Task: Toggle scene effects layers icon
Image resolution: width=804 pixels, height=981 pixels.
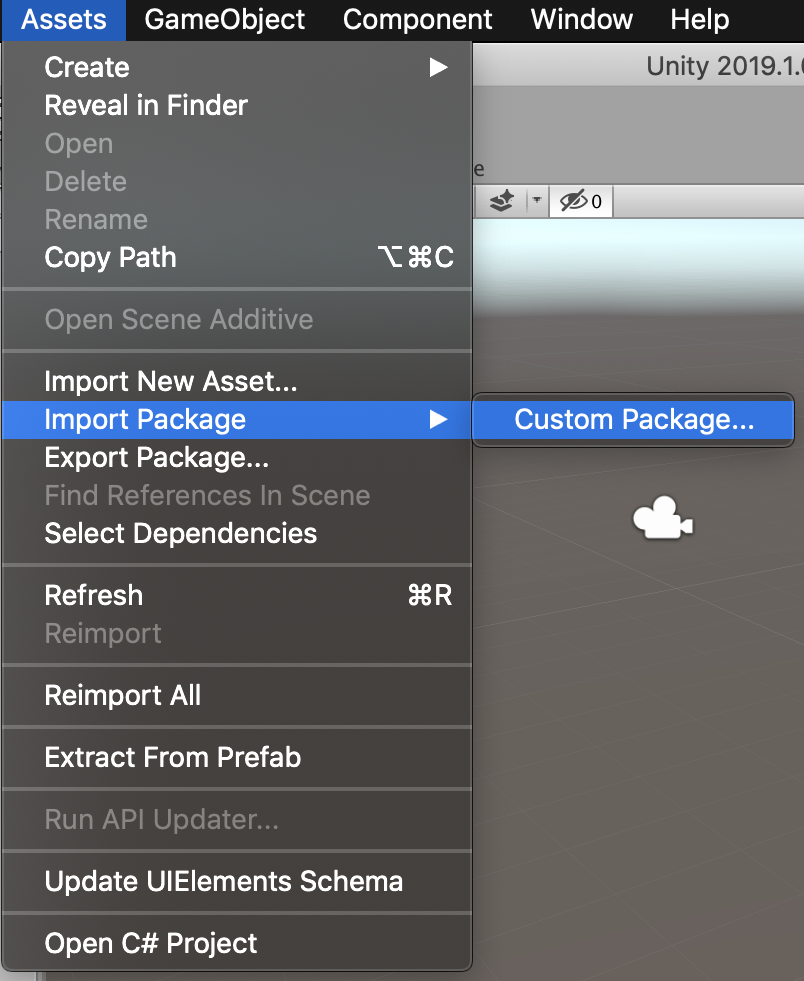Action: coord(501,202)
